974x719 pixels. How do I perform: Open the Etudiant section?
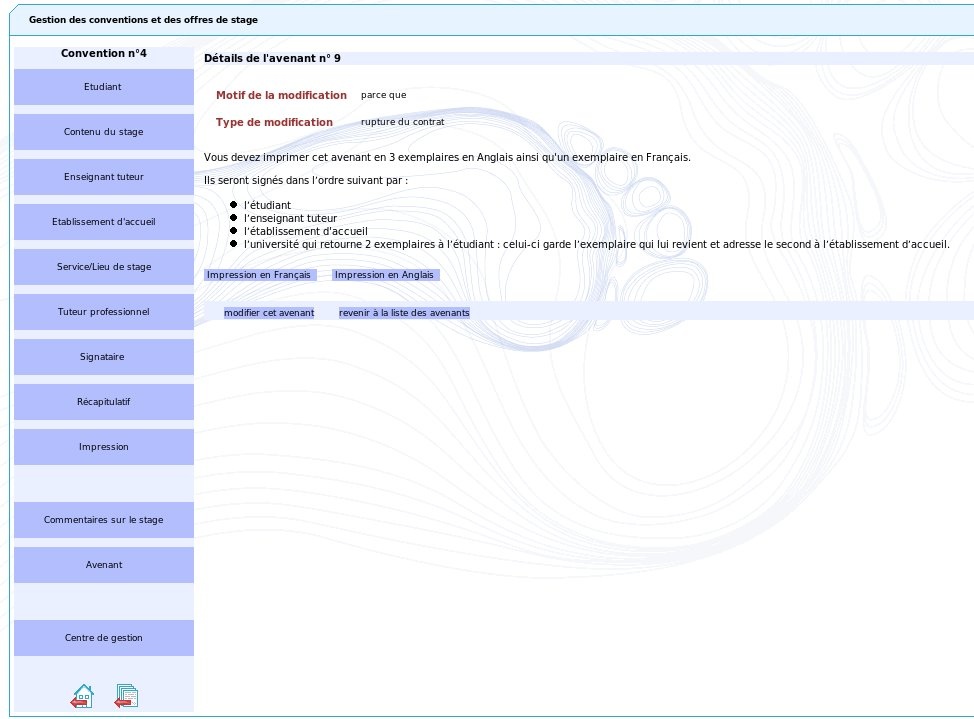point(103,87)
